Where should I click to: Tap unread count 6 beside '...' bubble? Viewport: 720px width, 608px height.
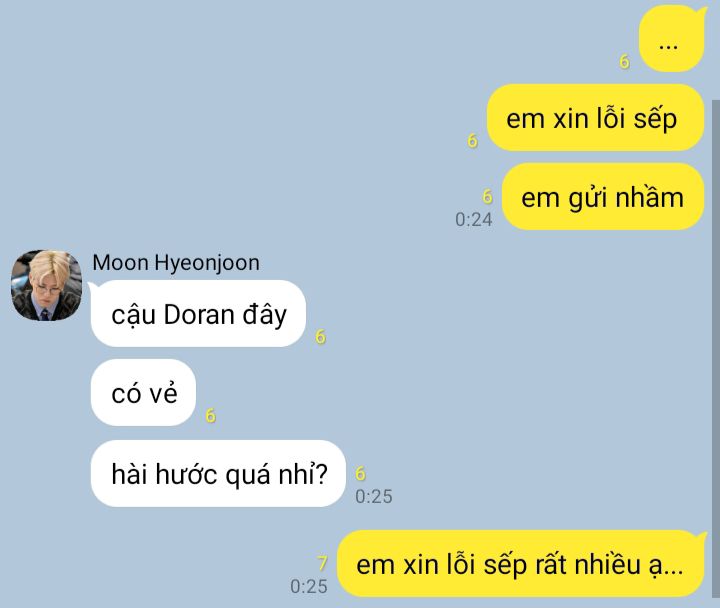coord(624,61)
